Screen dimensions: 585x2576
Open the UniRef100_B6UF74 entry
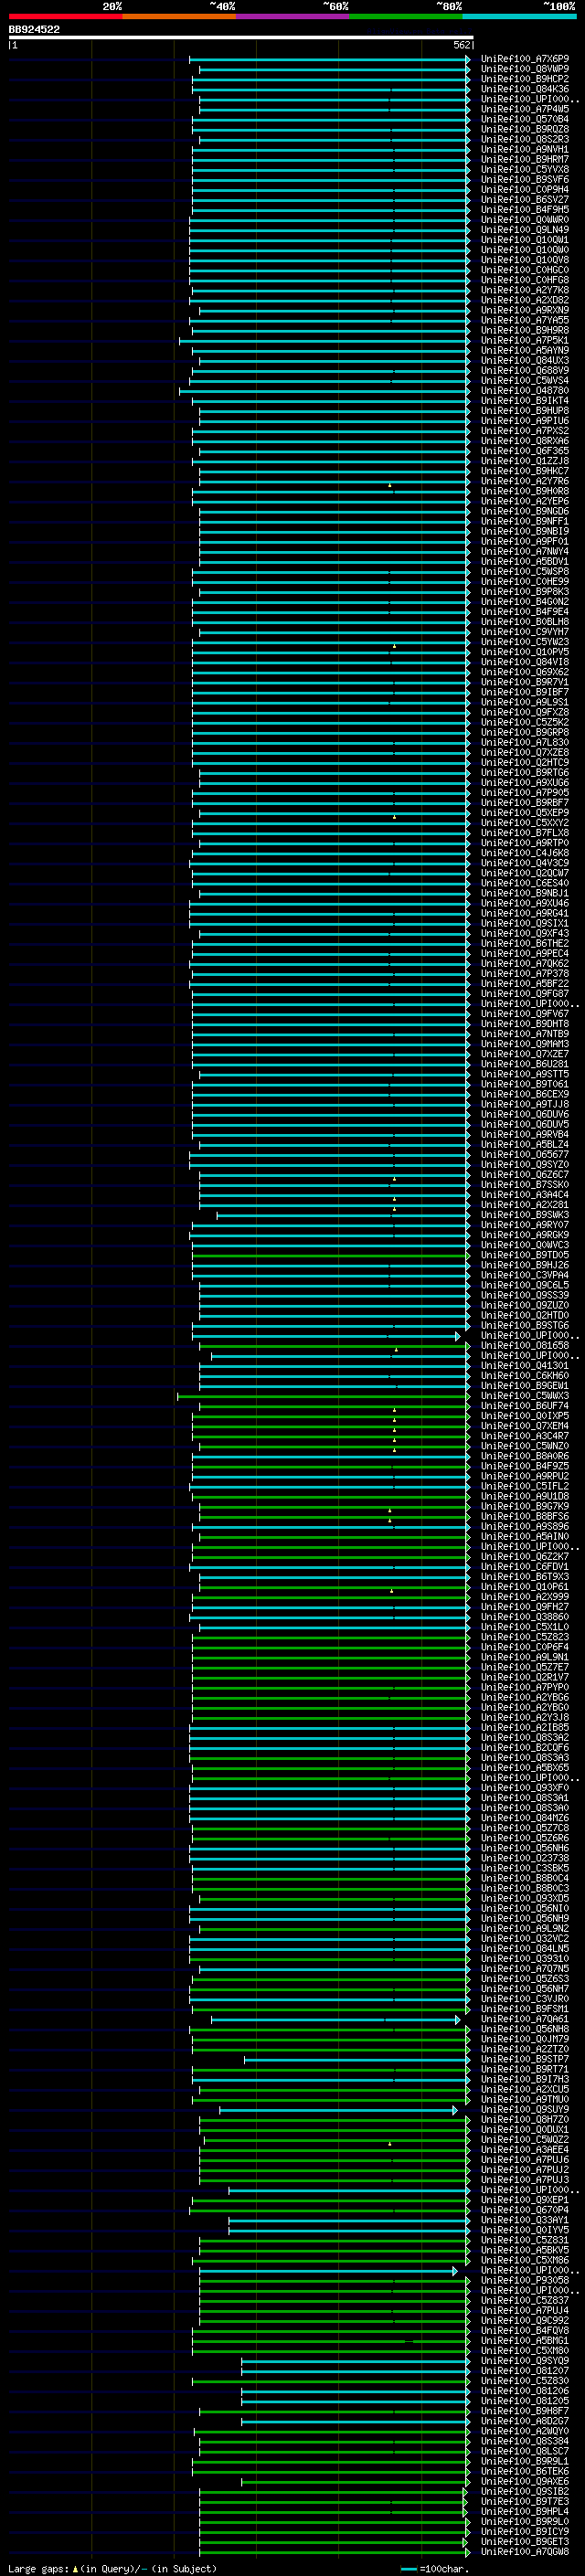coord(525,1406)
